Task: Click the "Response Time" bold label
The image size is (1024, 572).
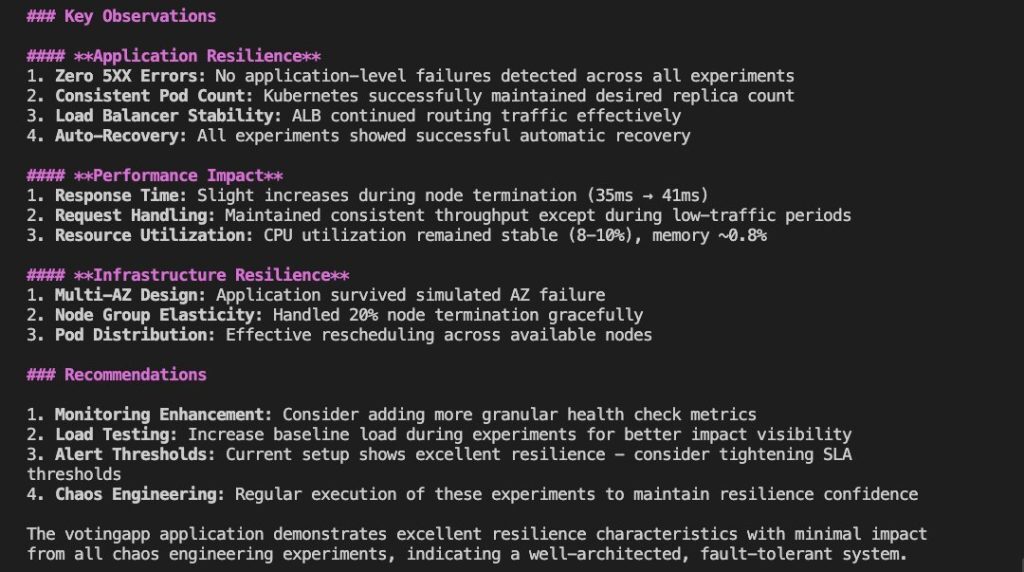Action: click(121, 196)
